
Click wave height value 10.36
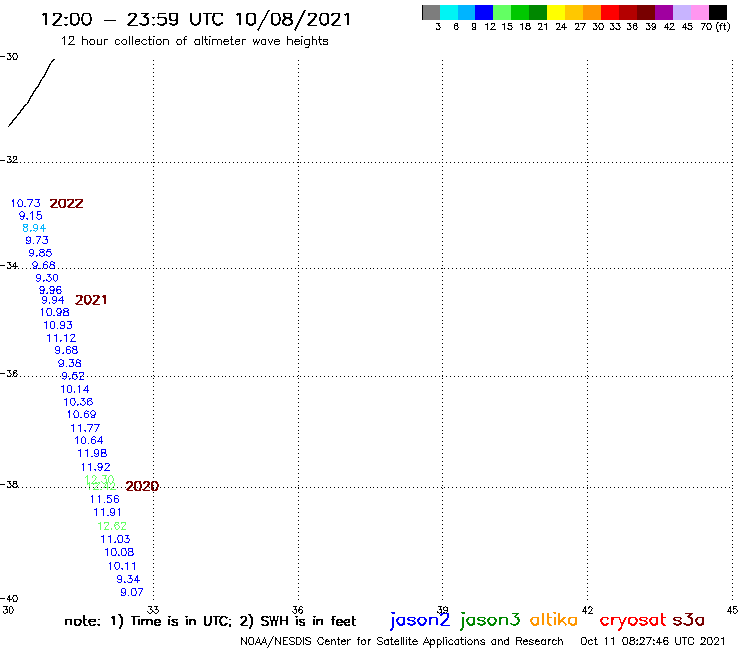point(78,402)
